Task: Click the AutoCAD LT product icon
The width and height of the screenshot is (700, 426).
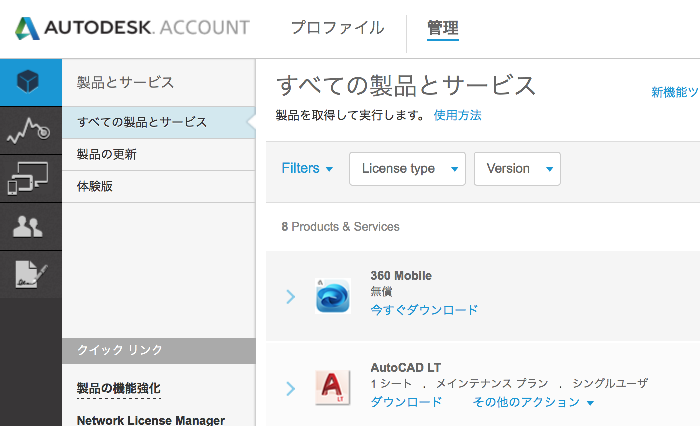Action: click(333, 387)
